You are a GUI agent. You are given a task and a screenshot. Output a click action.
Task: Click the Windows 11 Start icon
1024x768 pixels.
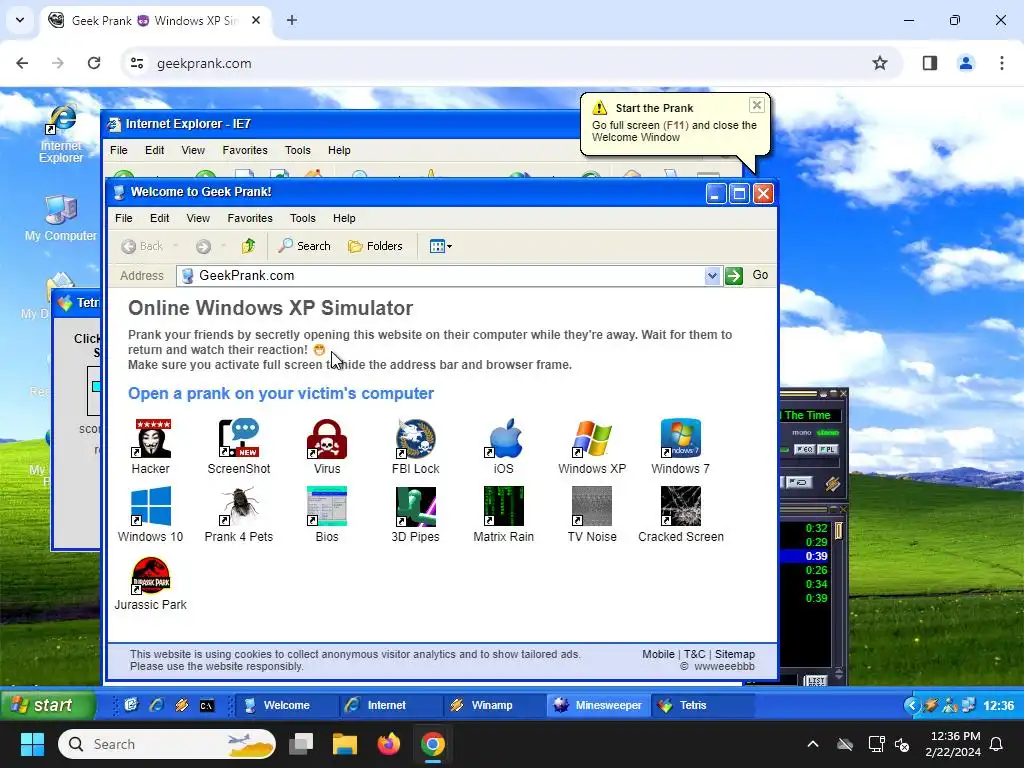[32, 744]
